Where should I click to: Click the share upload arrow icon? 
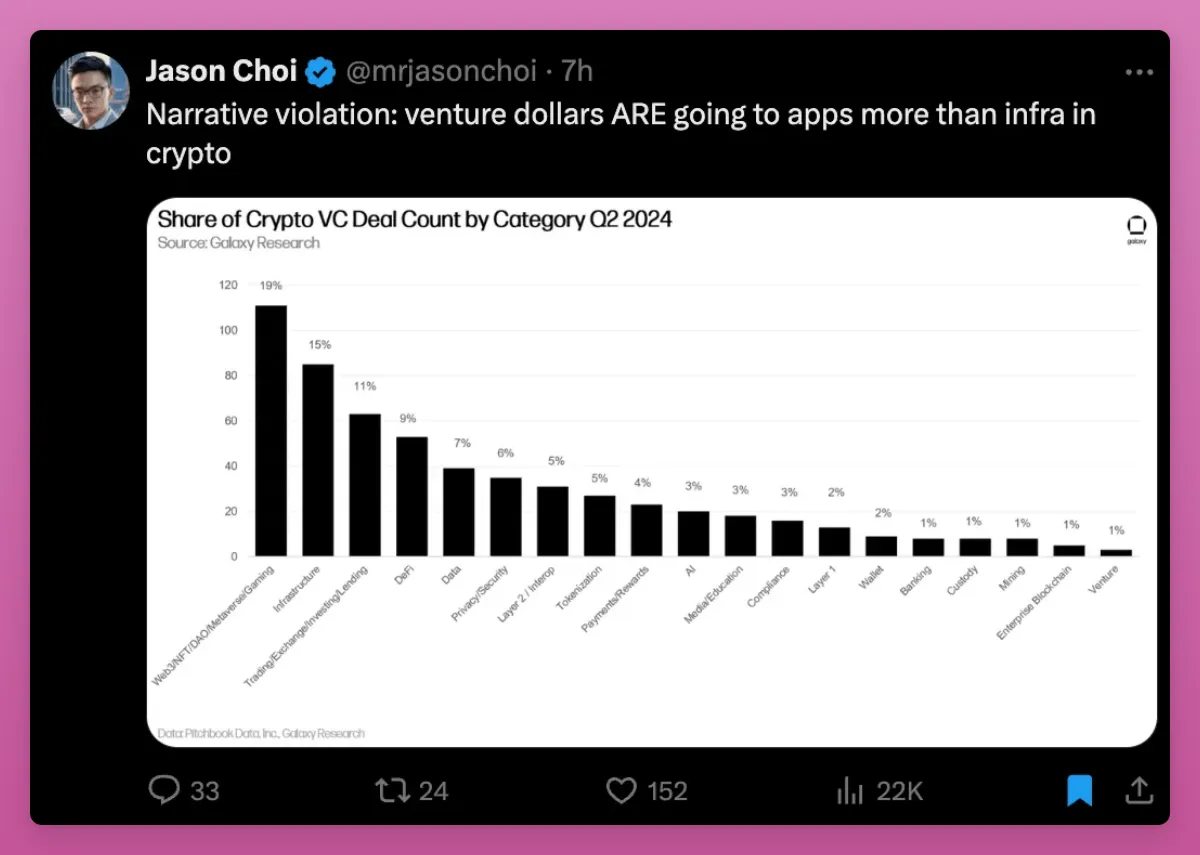pos(1138,791)
